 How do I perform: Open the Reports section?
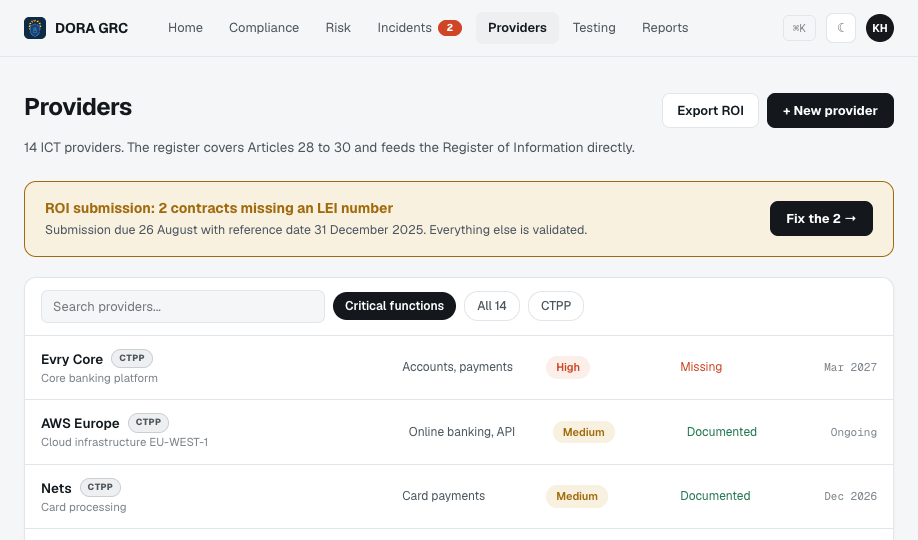[664, 28]
